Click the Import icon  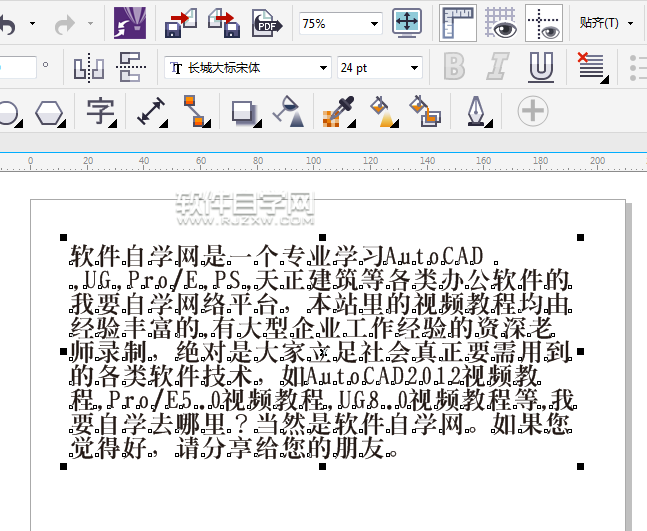[x=180, y=24]
